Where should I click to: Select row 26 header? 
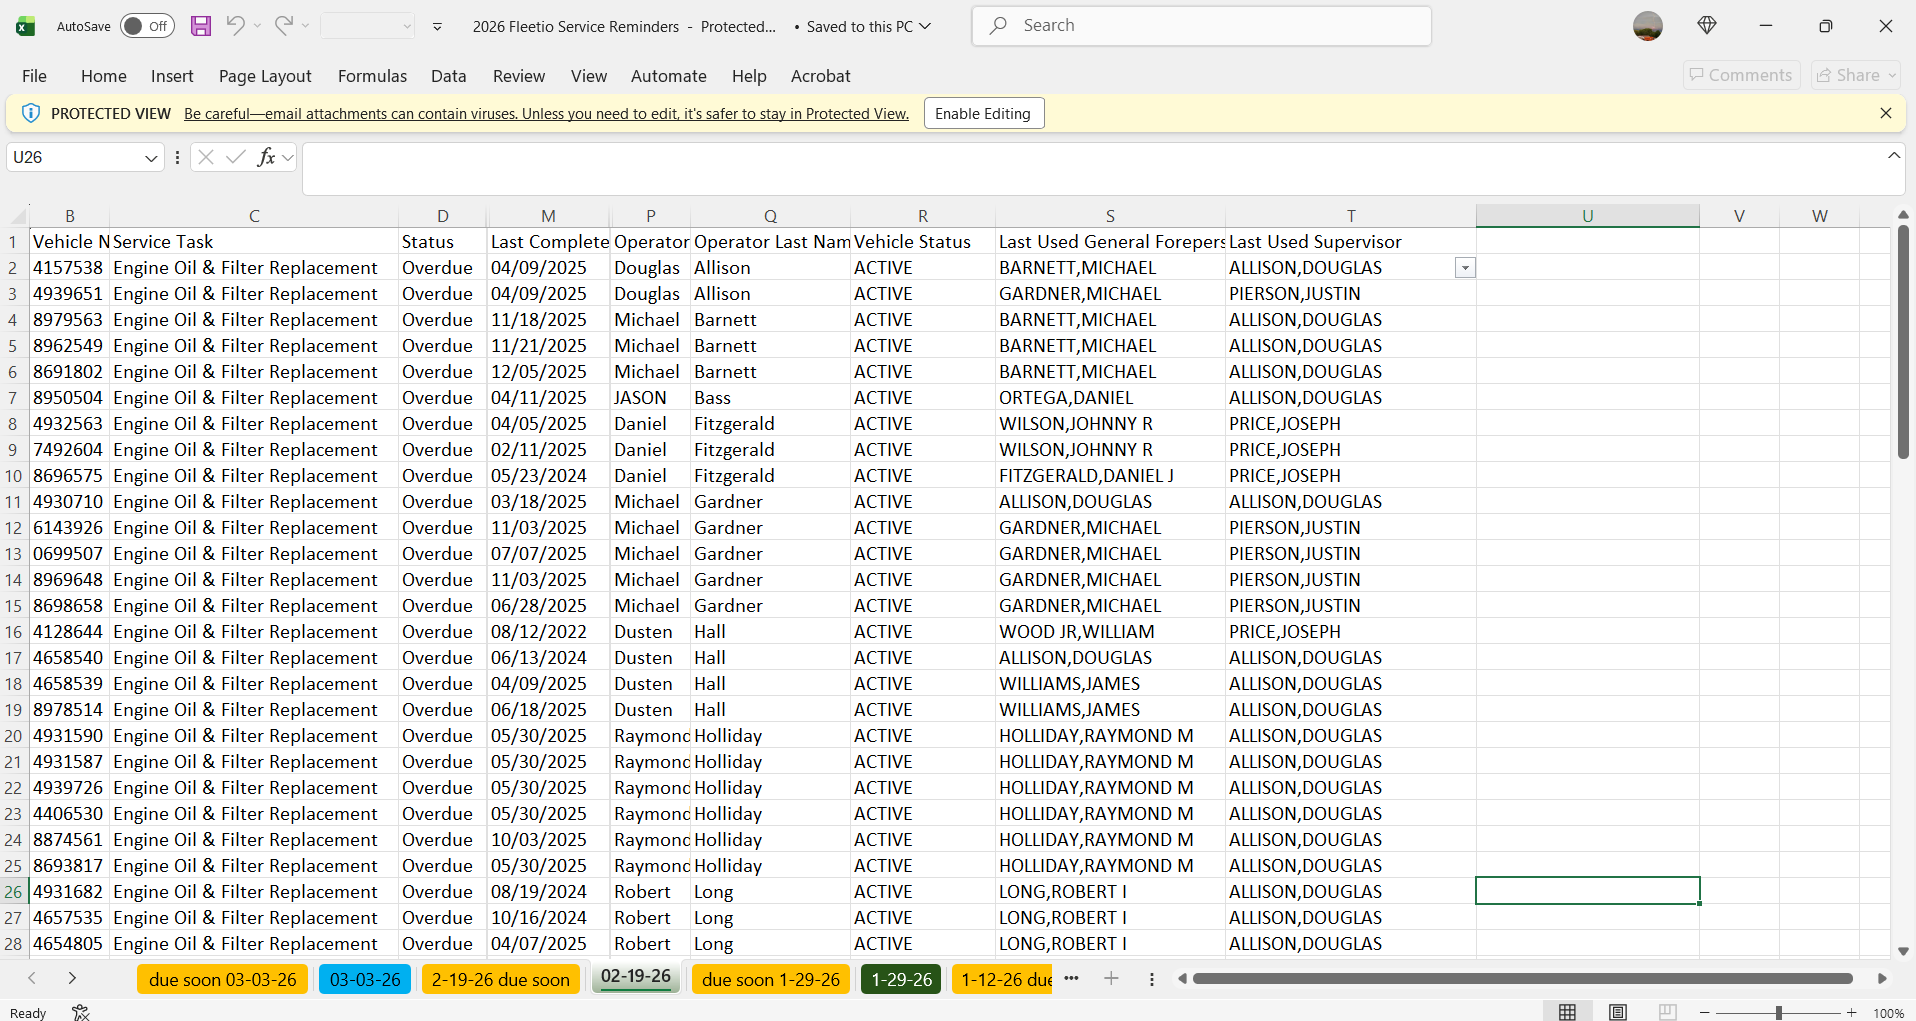pyautogui.click(x=14, y=891)
